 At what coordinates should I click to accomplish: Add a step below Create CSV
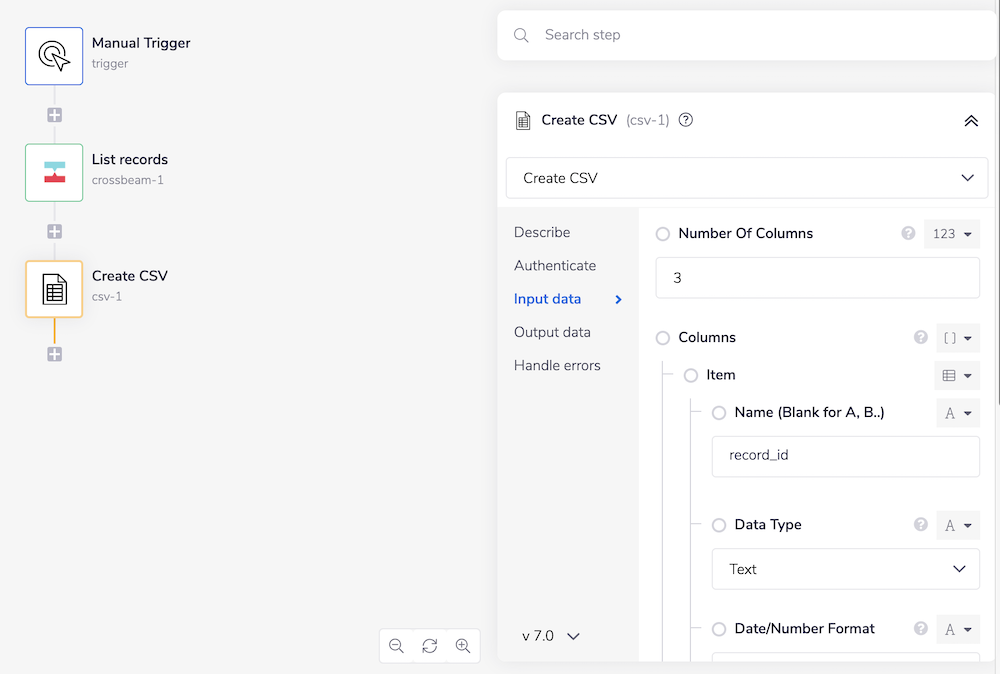pos(55,354)
